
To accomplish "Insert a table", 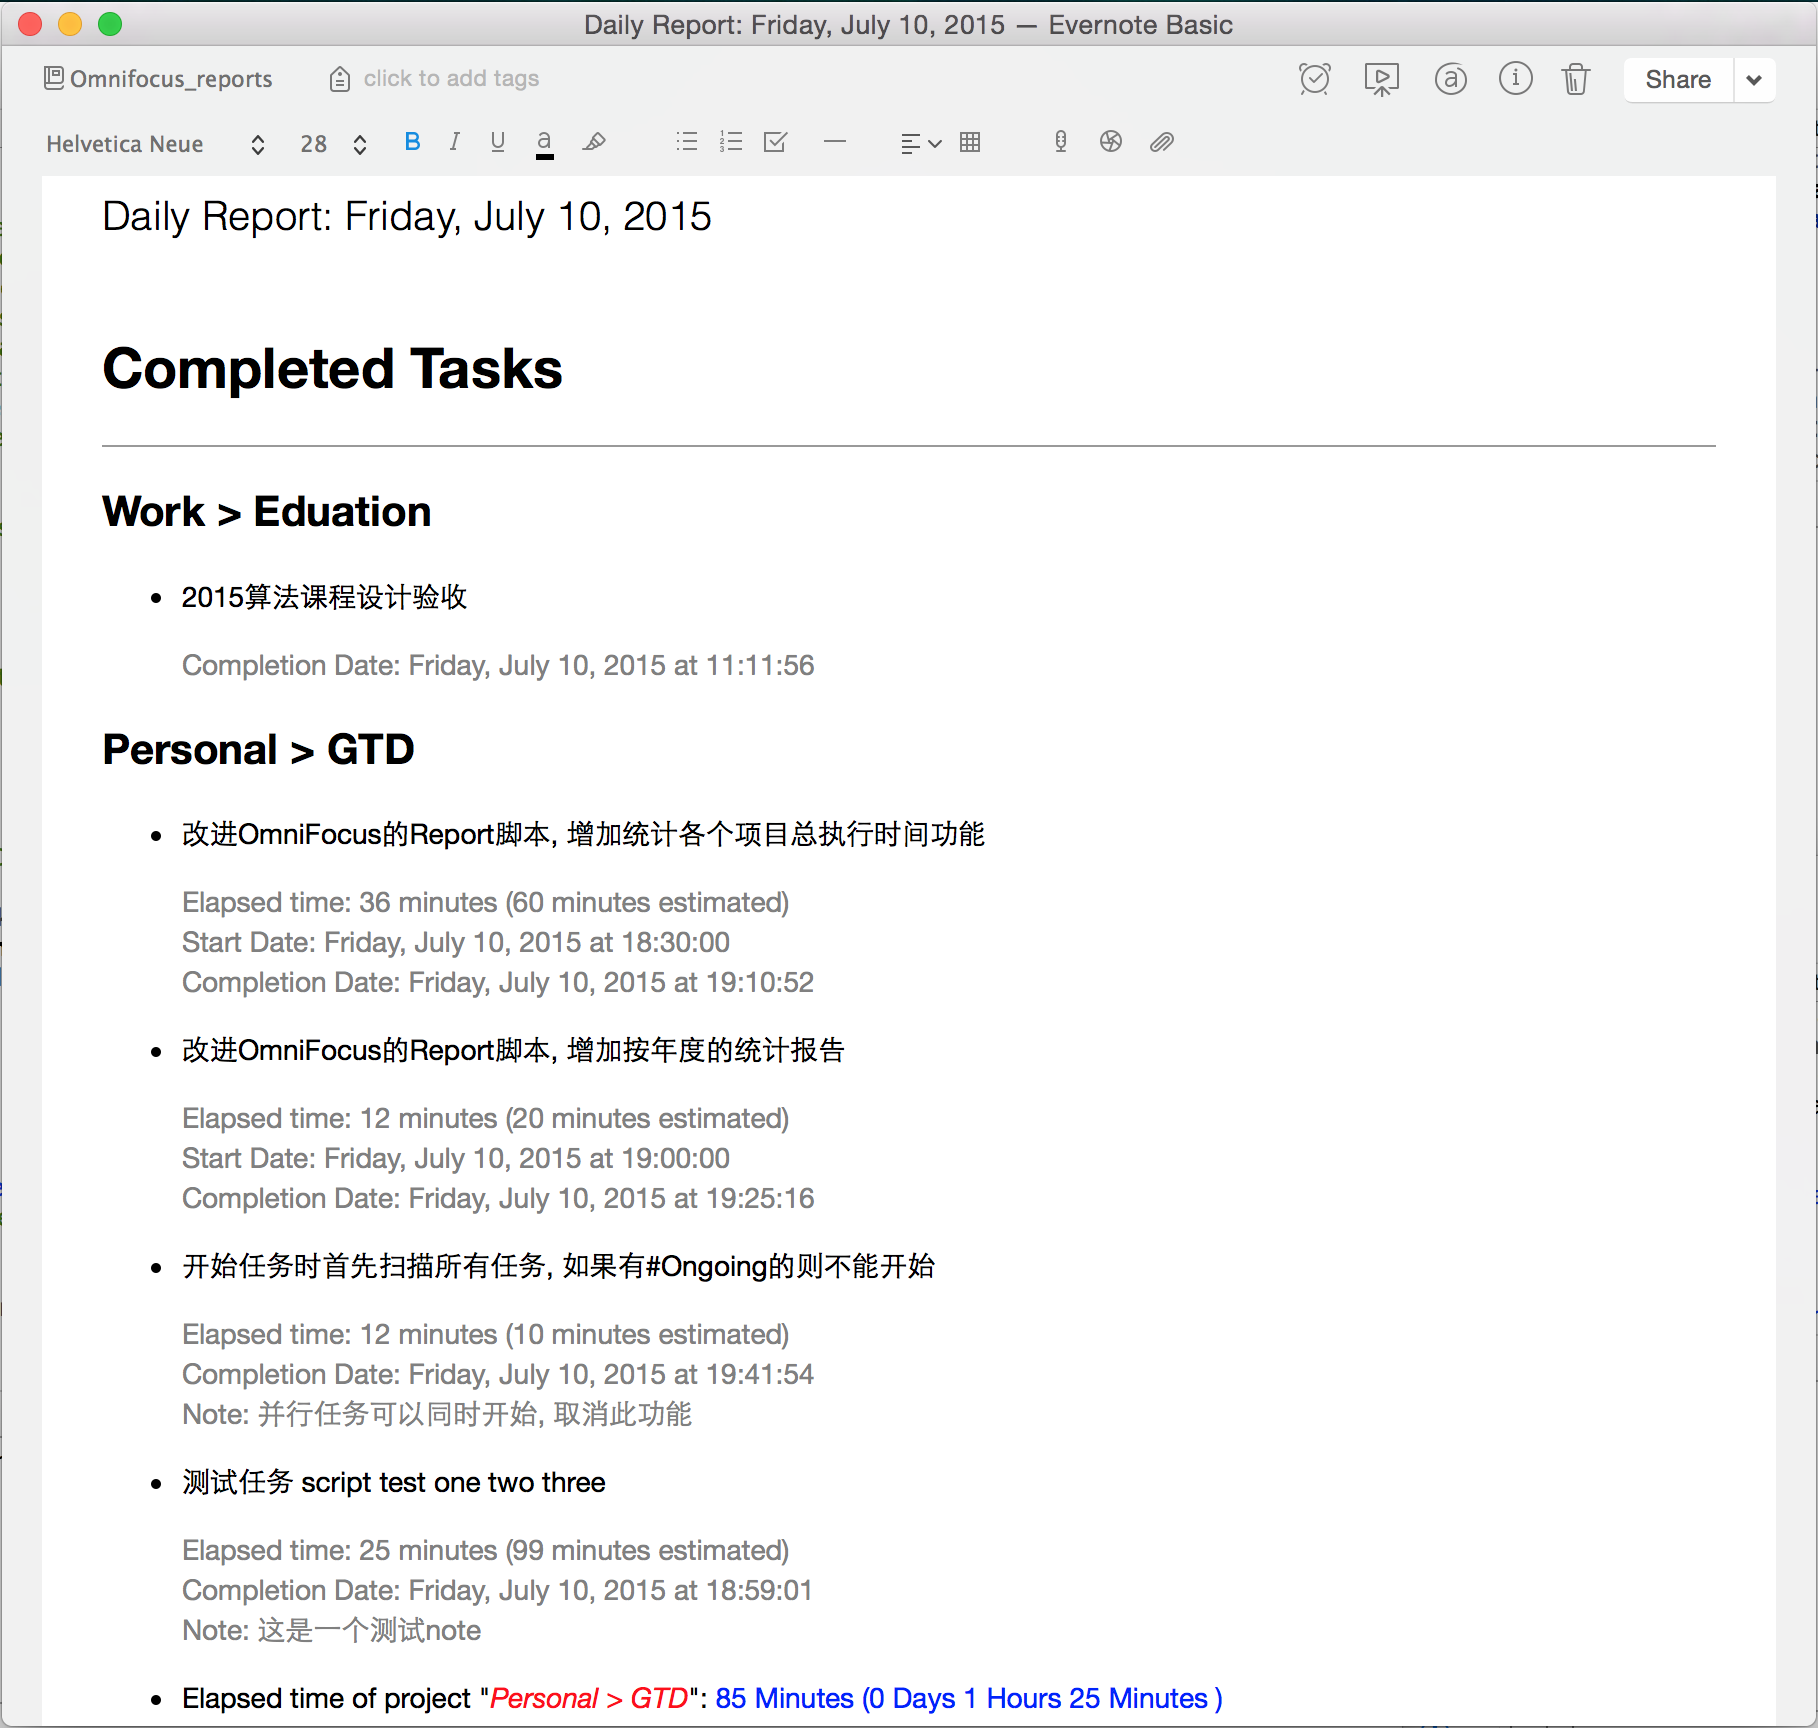I will tap(970, 142).
